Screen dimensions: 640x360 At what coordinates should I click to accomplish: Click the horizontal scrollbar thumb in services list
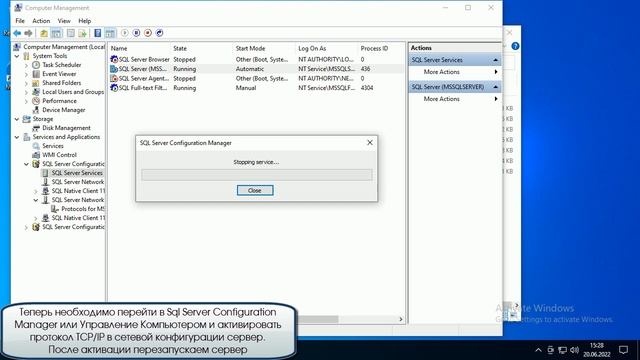[x=318, y=319]
